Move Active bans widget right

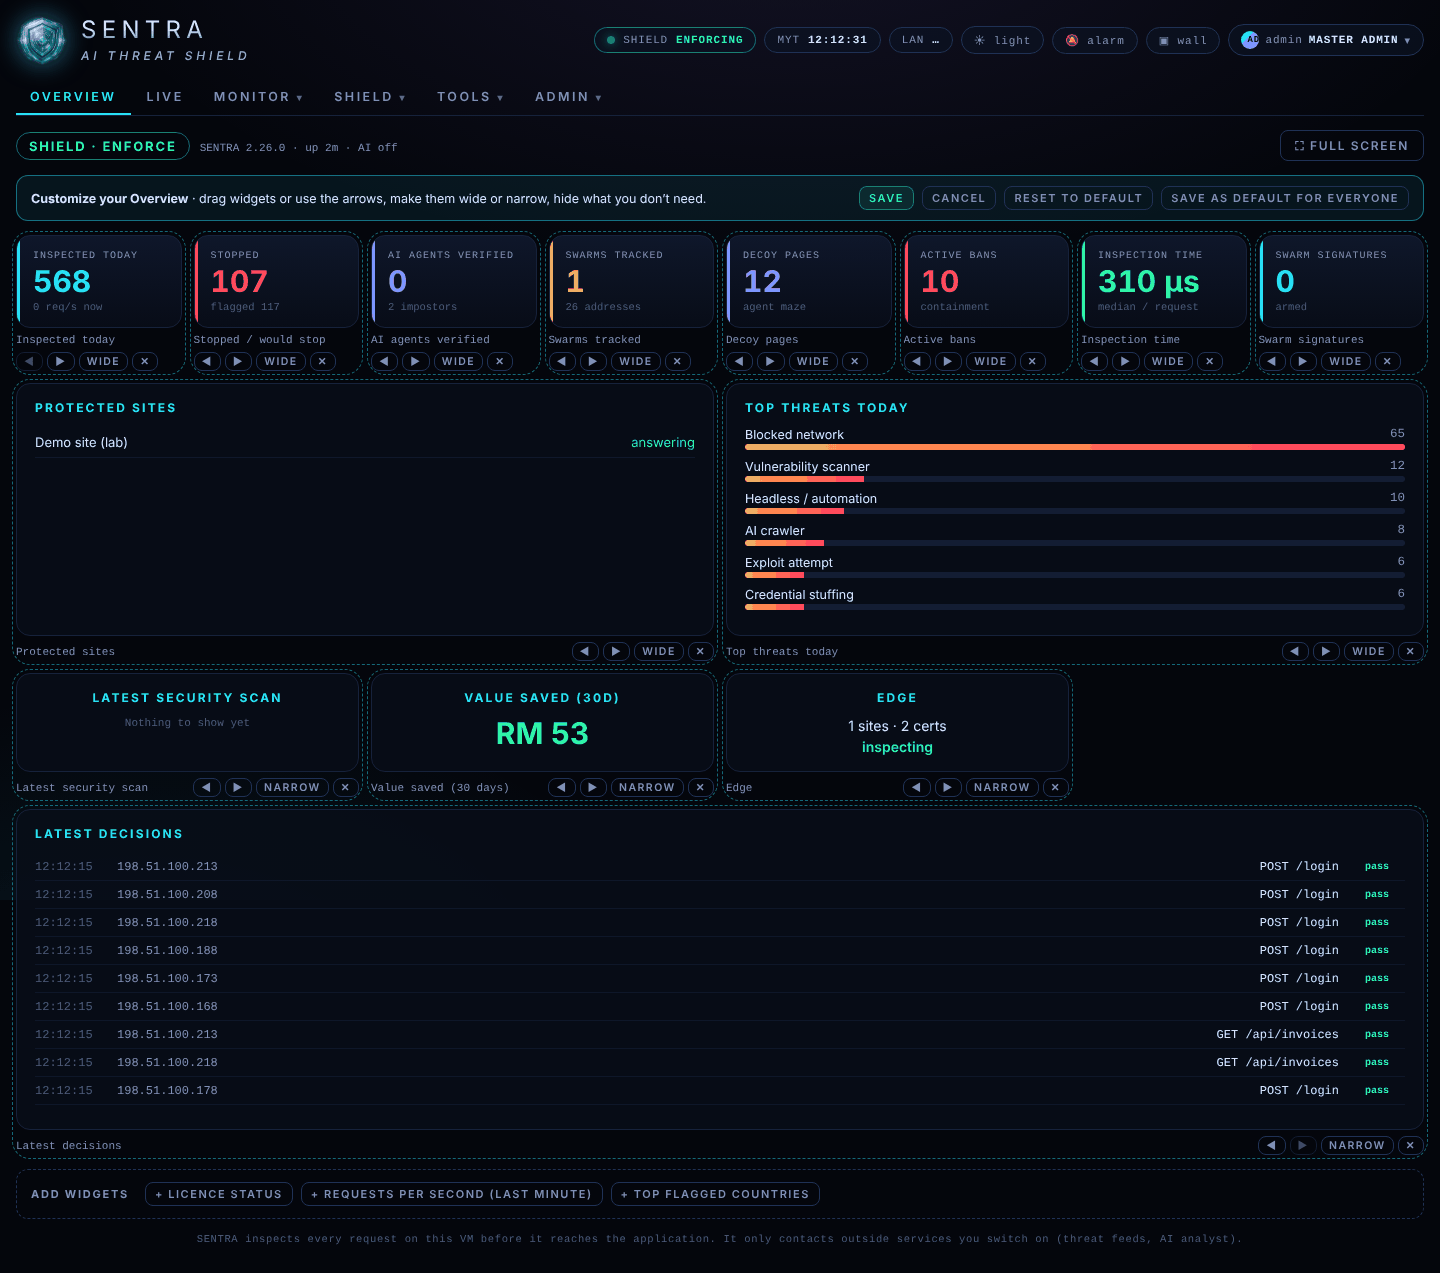948,361
